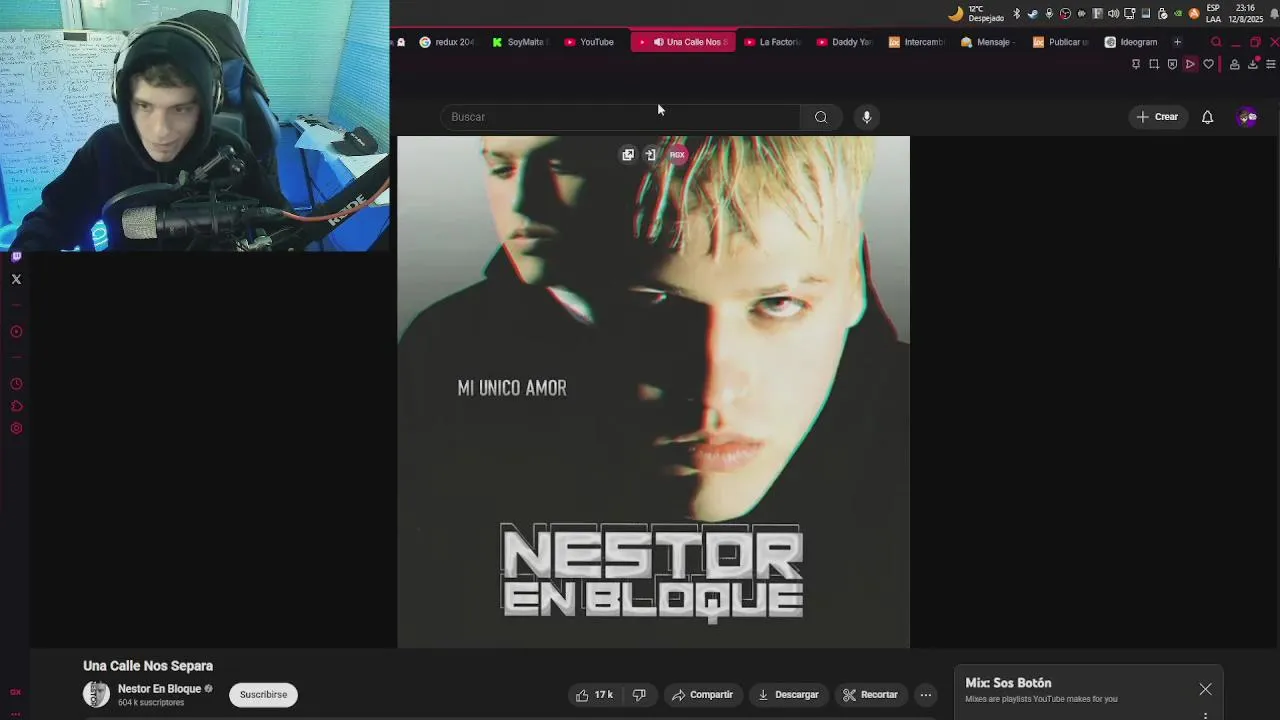Click the pink RGX badge on the video
The width and height of the screenshot is (1280, 720).
tap(677, 155)
